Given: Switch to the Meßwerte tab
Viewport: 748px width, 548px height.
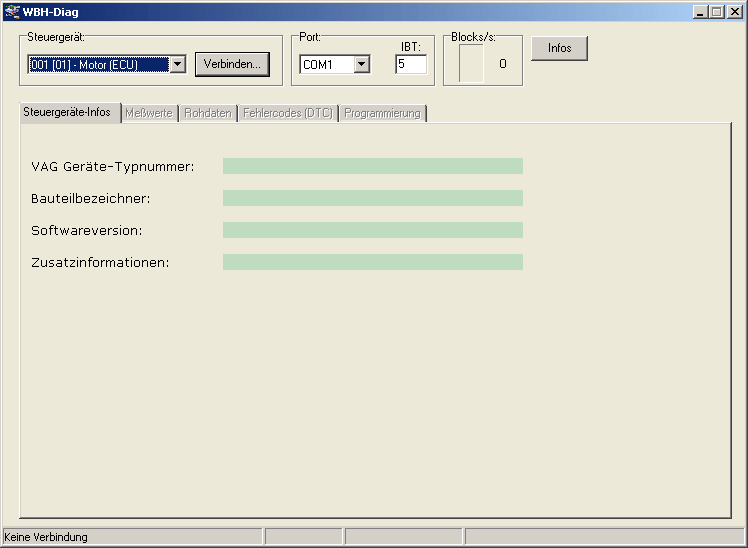Looking at the screenshot, I should tap(149, 114).
